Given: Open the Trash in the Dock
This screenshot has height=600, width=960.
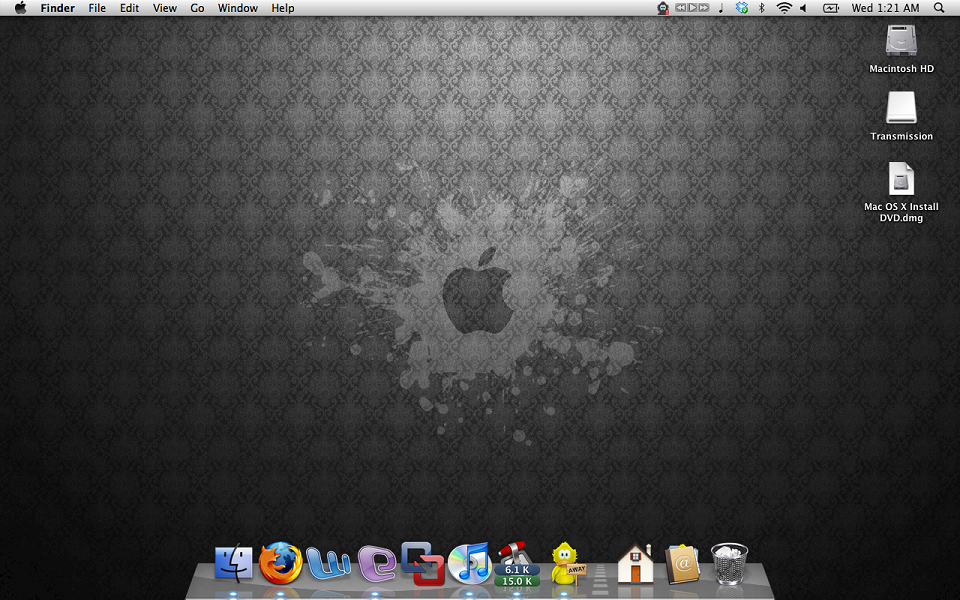Looking at the screenshot, I should tap(729, 564).
